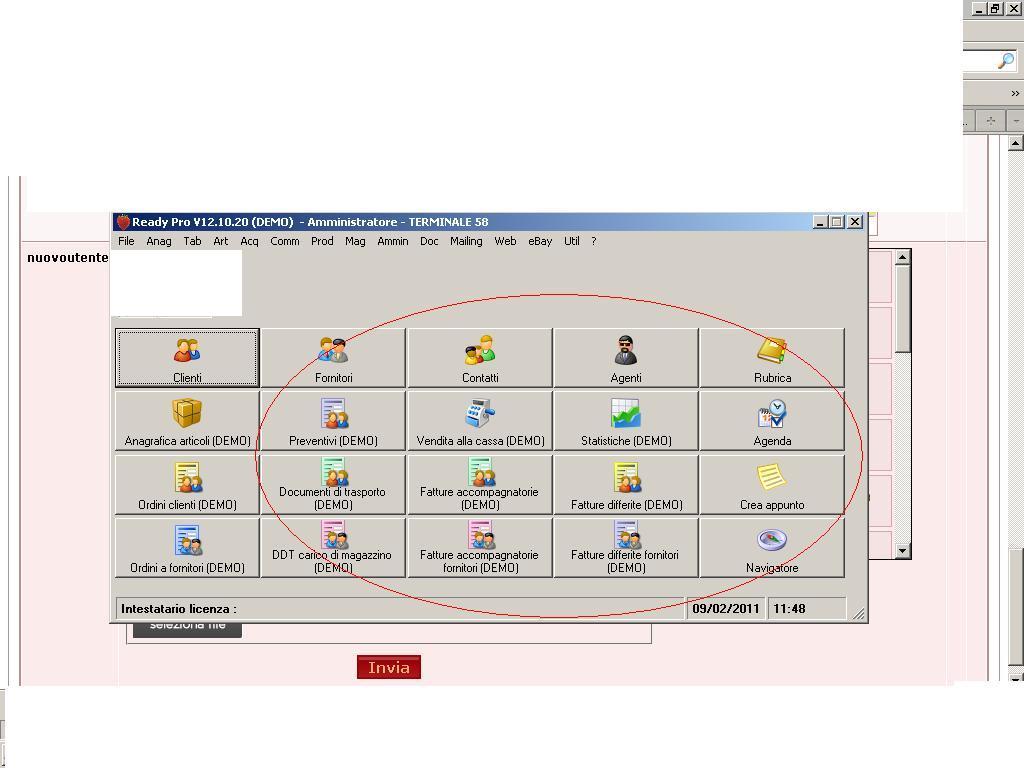1024x768 pixels.
Task: Open Preventivi (DEMO)
Action: (333, 421)
